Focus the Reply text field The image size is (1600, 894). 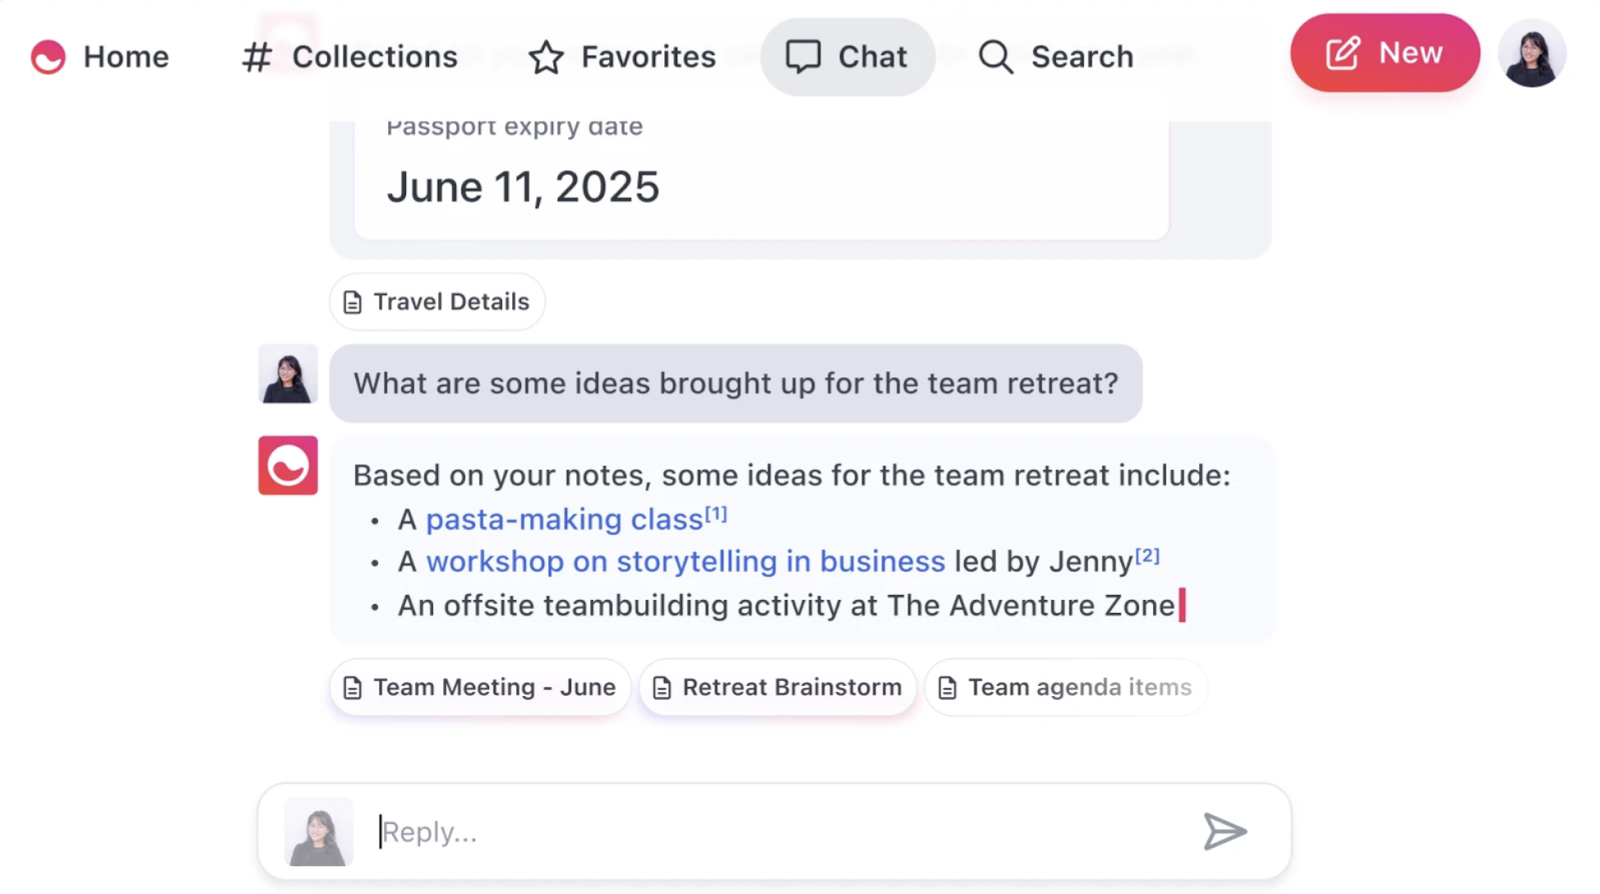pos(780,832)
